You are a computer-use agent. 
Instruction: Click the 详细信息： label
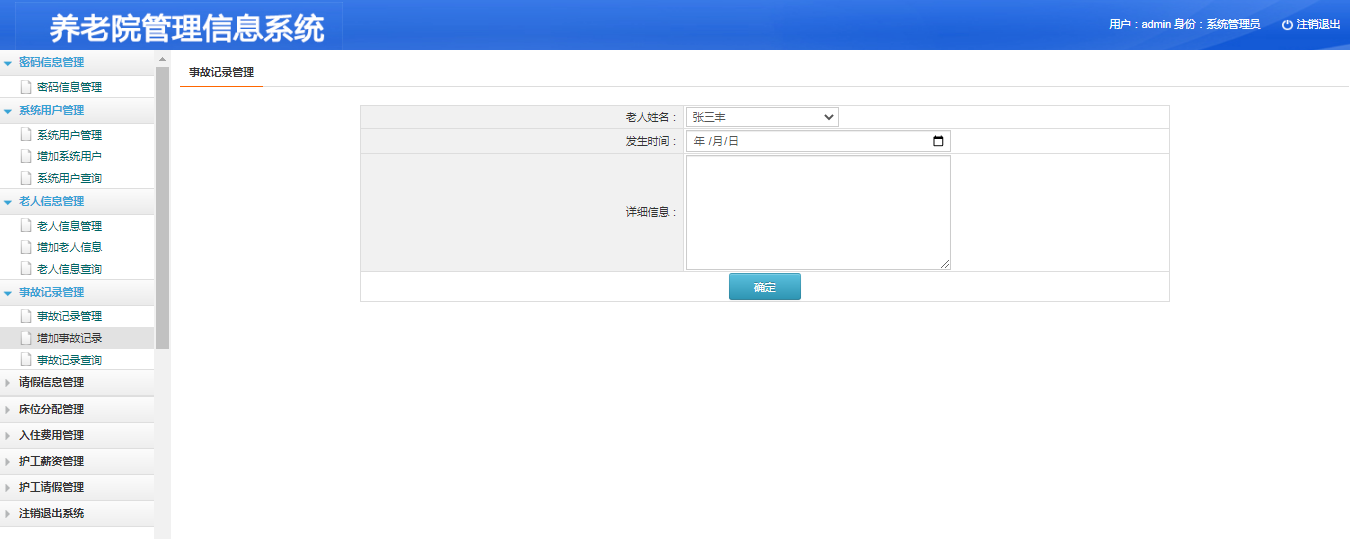(x=652, y=212)
